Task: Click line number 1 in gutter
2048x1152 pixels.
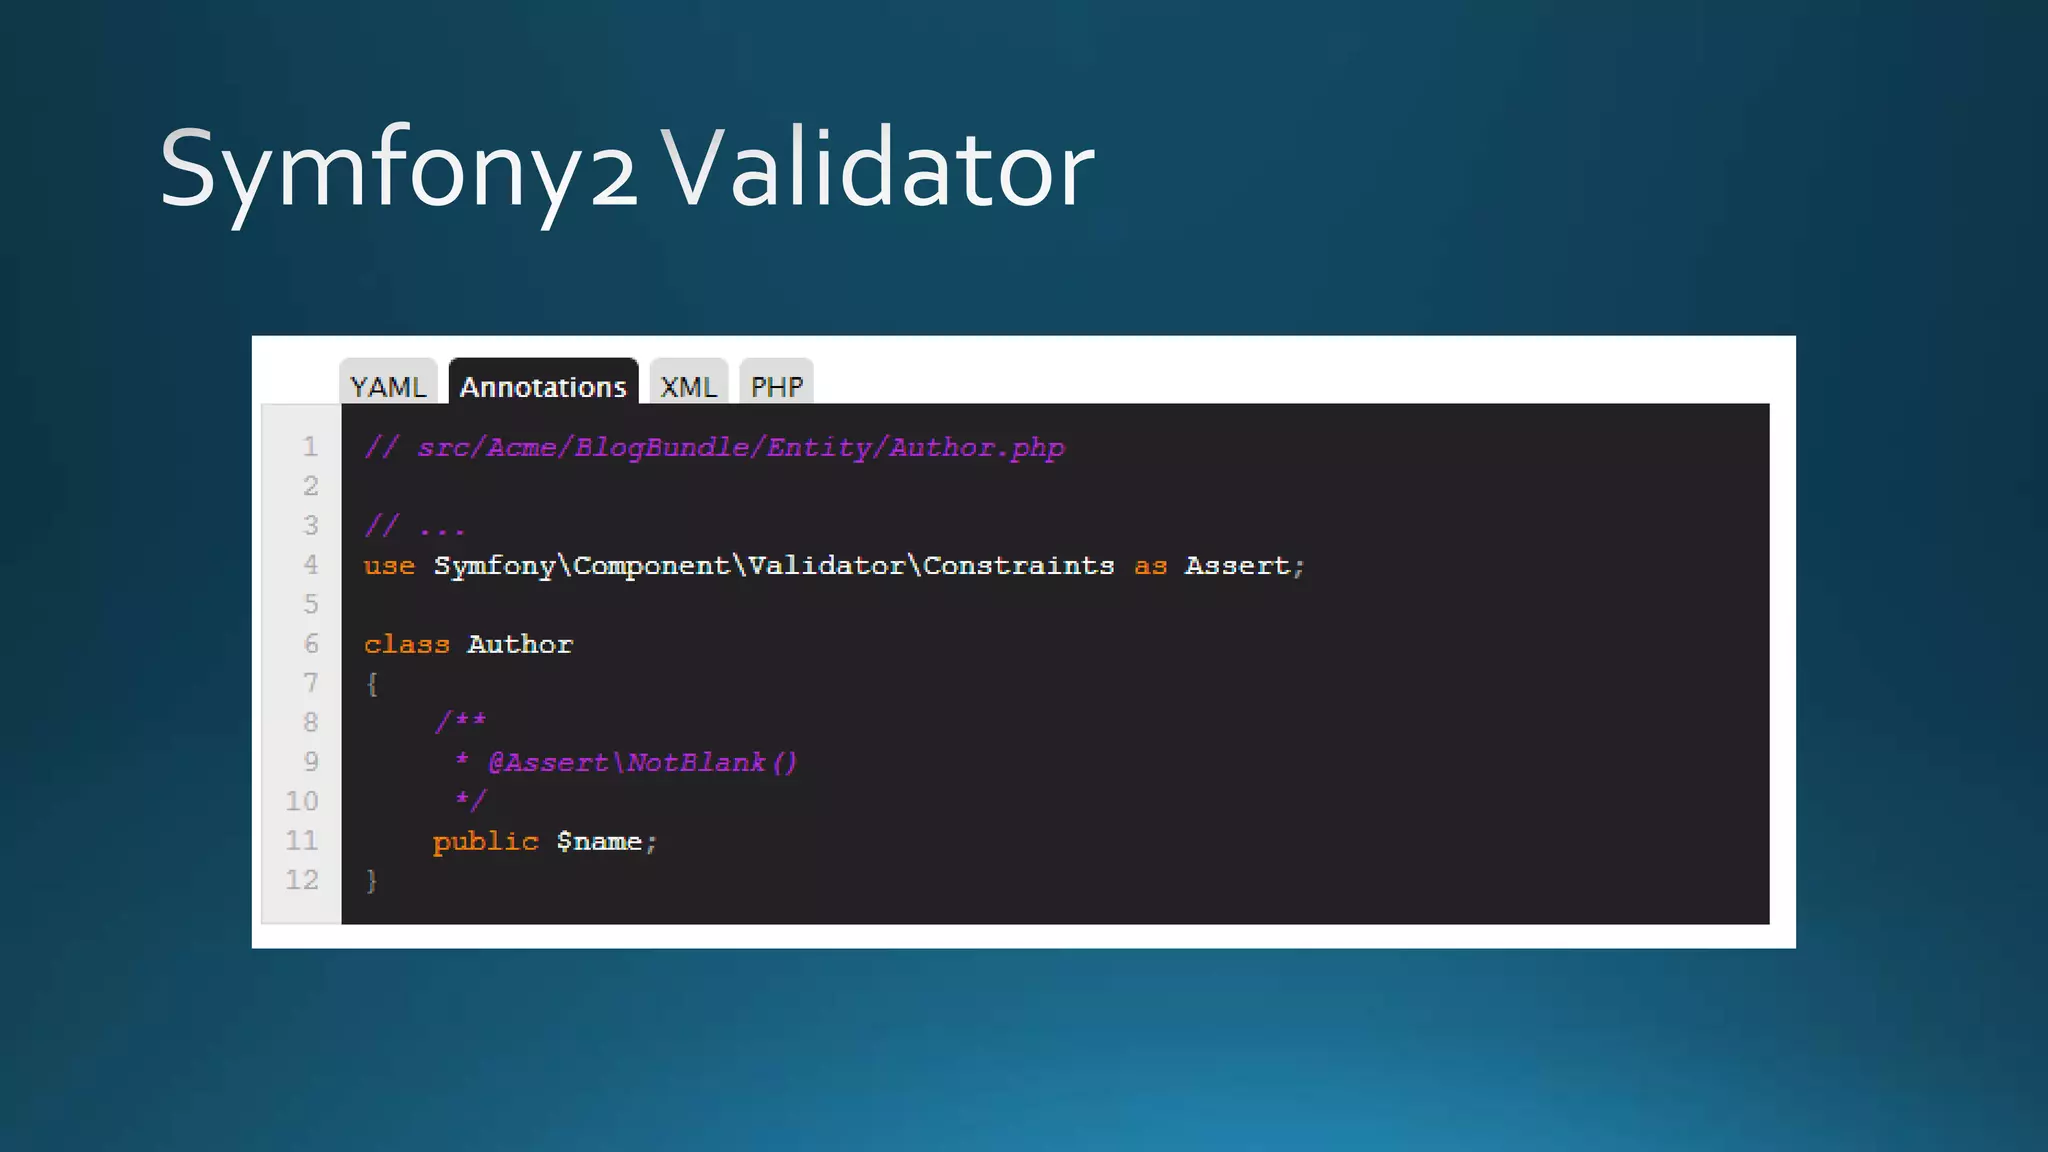Action: (x=310, y=447)
